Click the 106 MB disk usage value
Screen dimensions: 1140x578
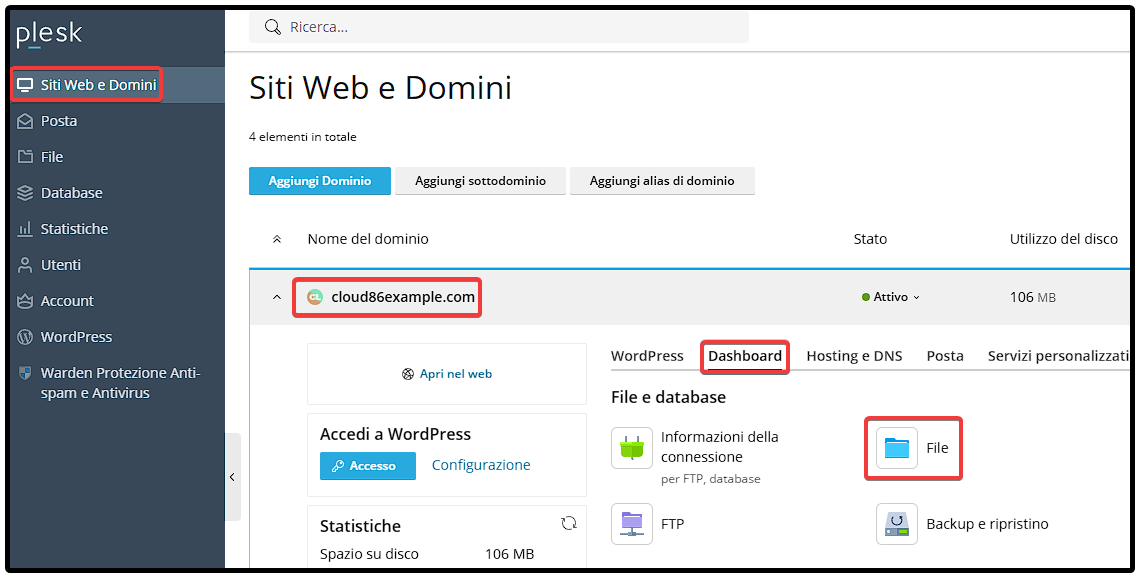click(x=1032, y=297)
